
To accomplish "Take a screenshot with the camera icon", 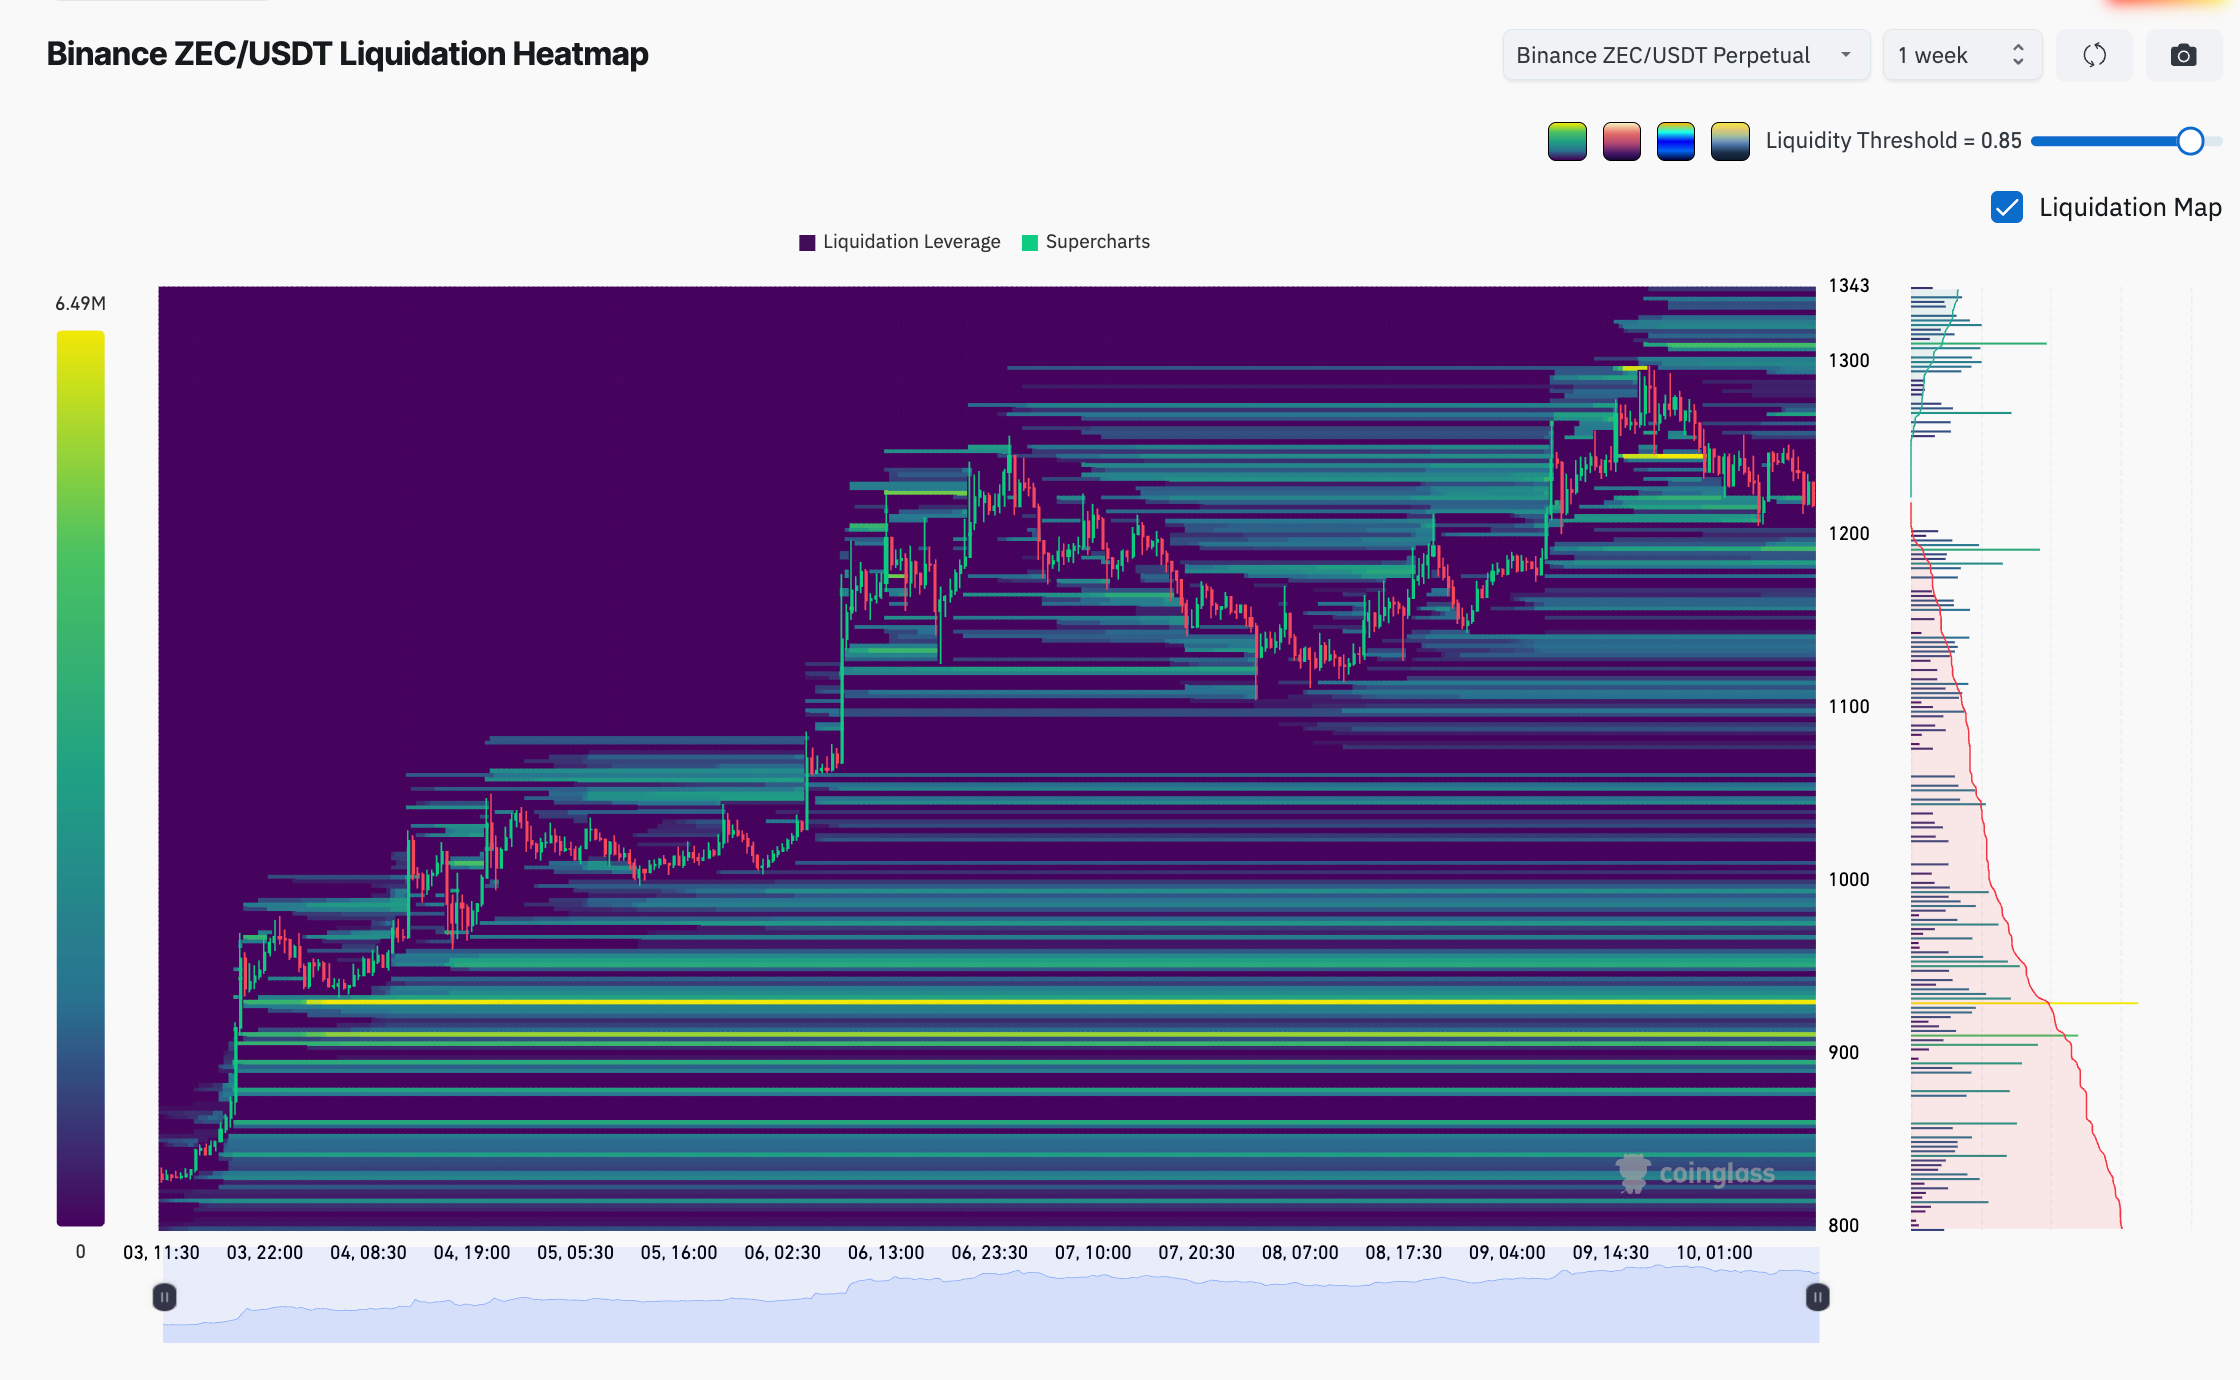I will (2183, 55).
